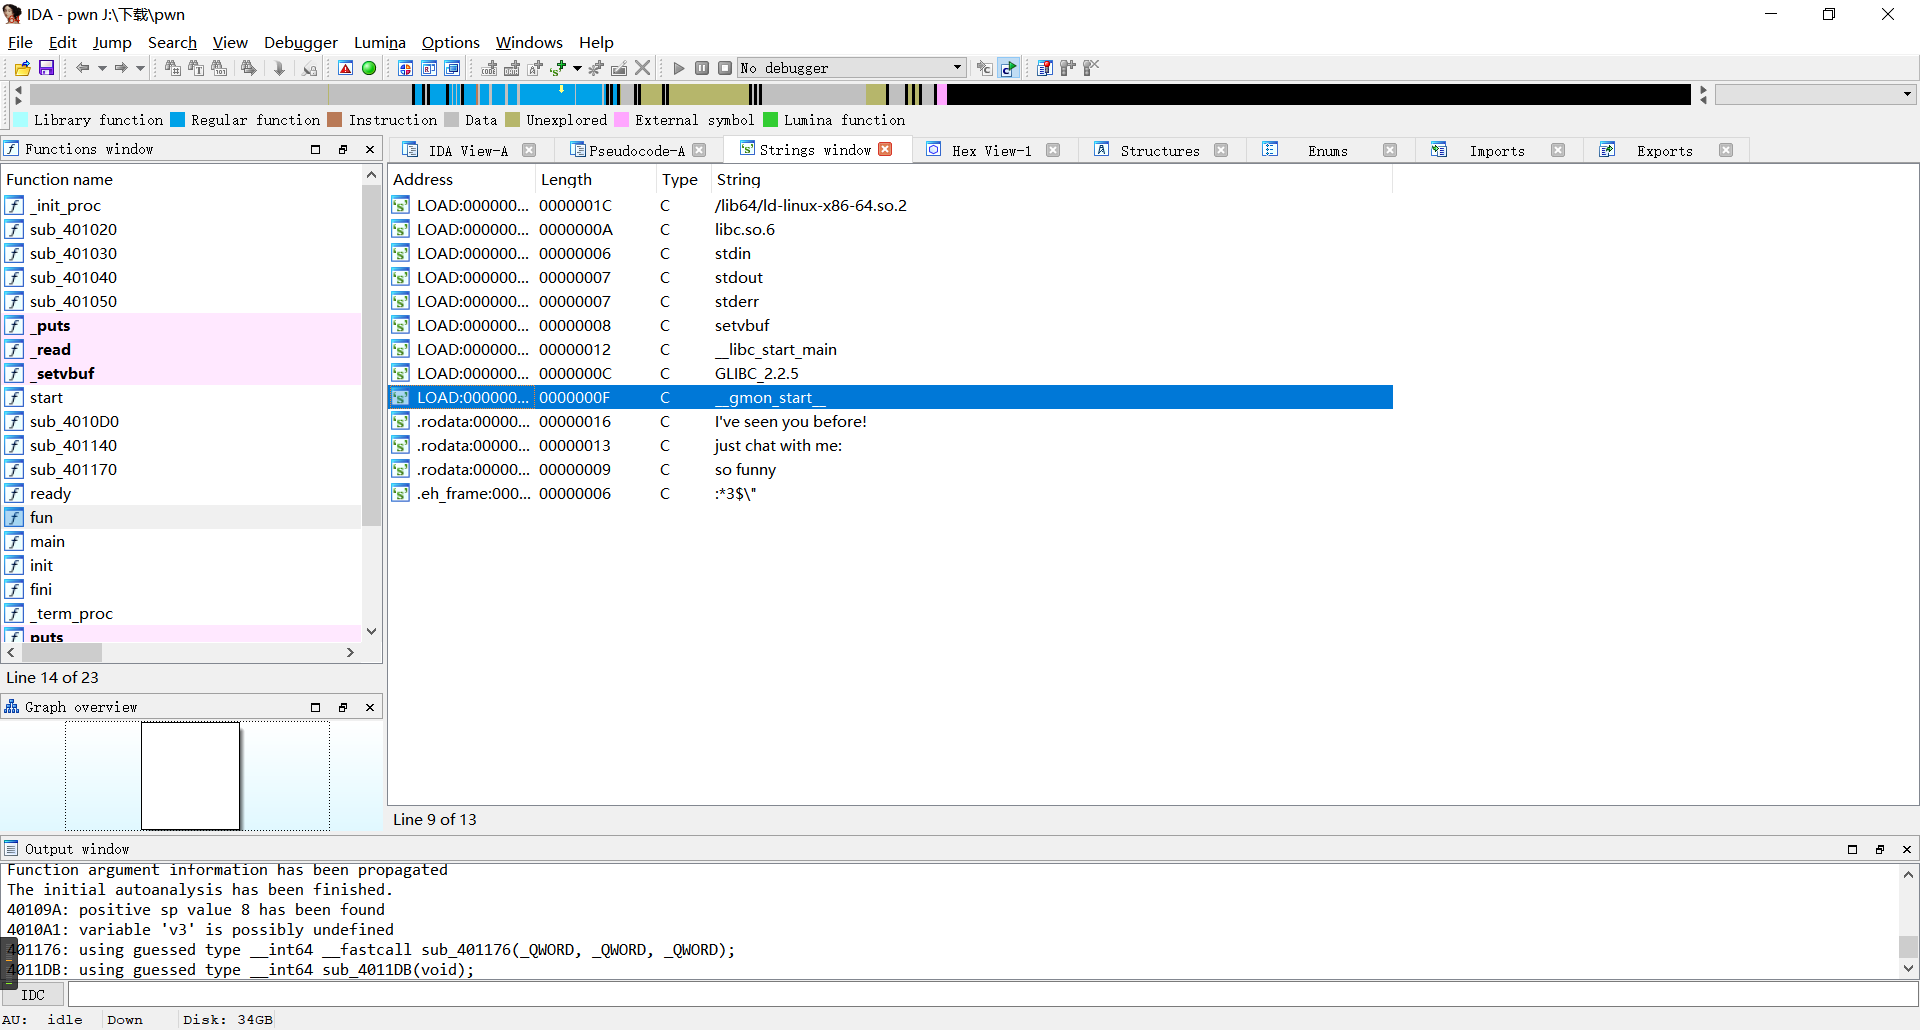
Task: Click the X delete icon in toolbar
Action: pos(643,68)
